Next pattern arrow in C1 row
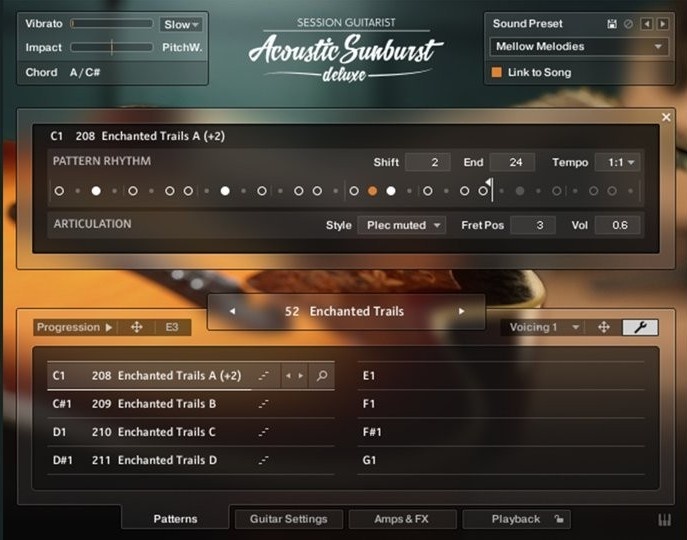 pos(301,376)
